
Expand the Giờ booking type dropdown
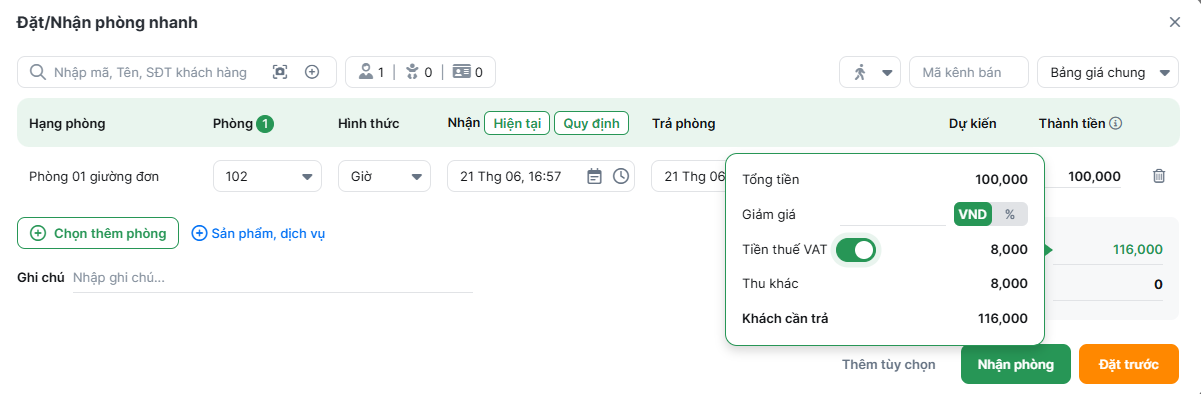coord(384,176)
